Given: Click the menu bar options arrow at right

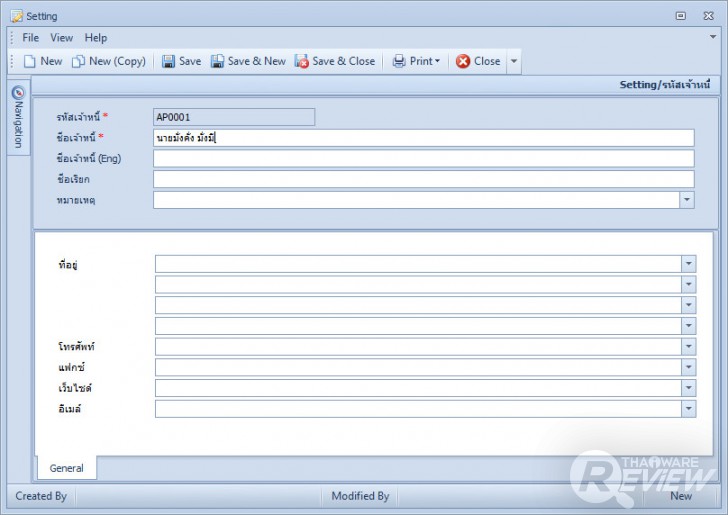Looking at the screenshot, I should [713, 37].
